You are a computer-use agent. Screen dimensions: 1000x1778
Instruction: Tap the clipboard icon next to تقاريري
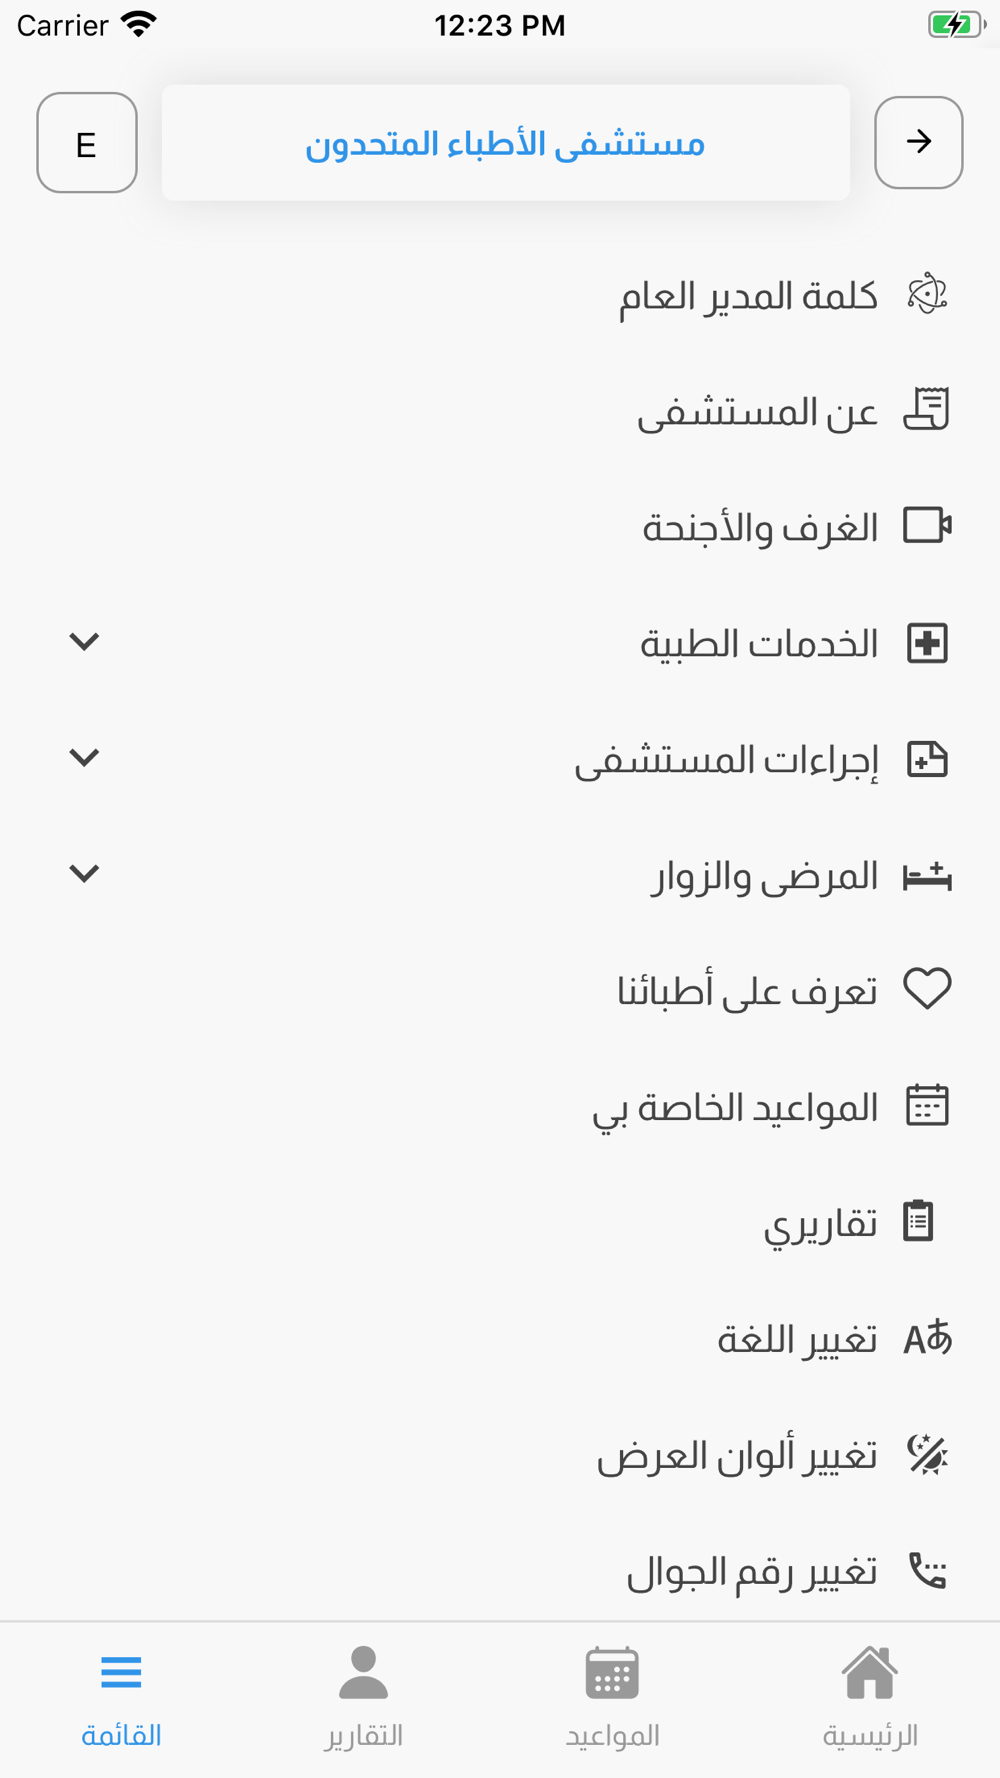tap(918, 1222)
